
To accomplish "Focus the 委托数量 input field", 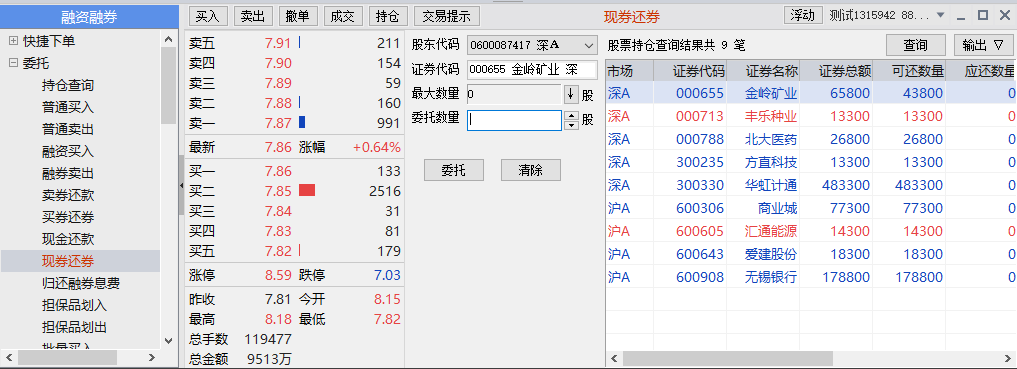I will pyautogui.click(x=514, y=120).
